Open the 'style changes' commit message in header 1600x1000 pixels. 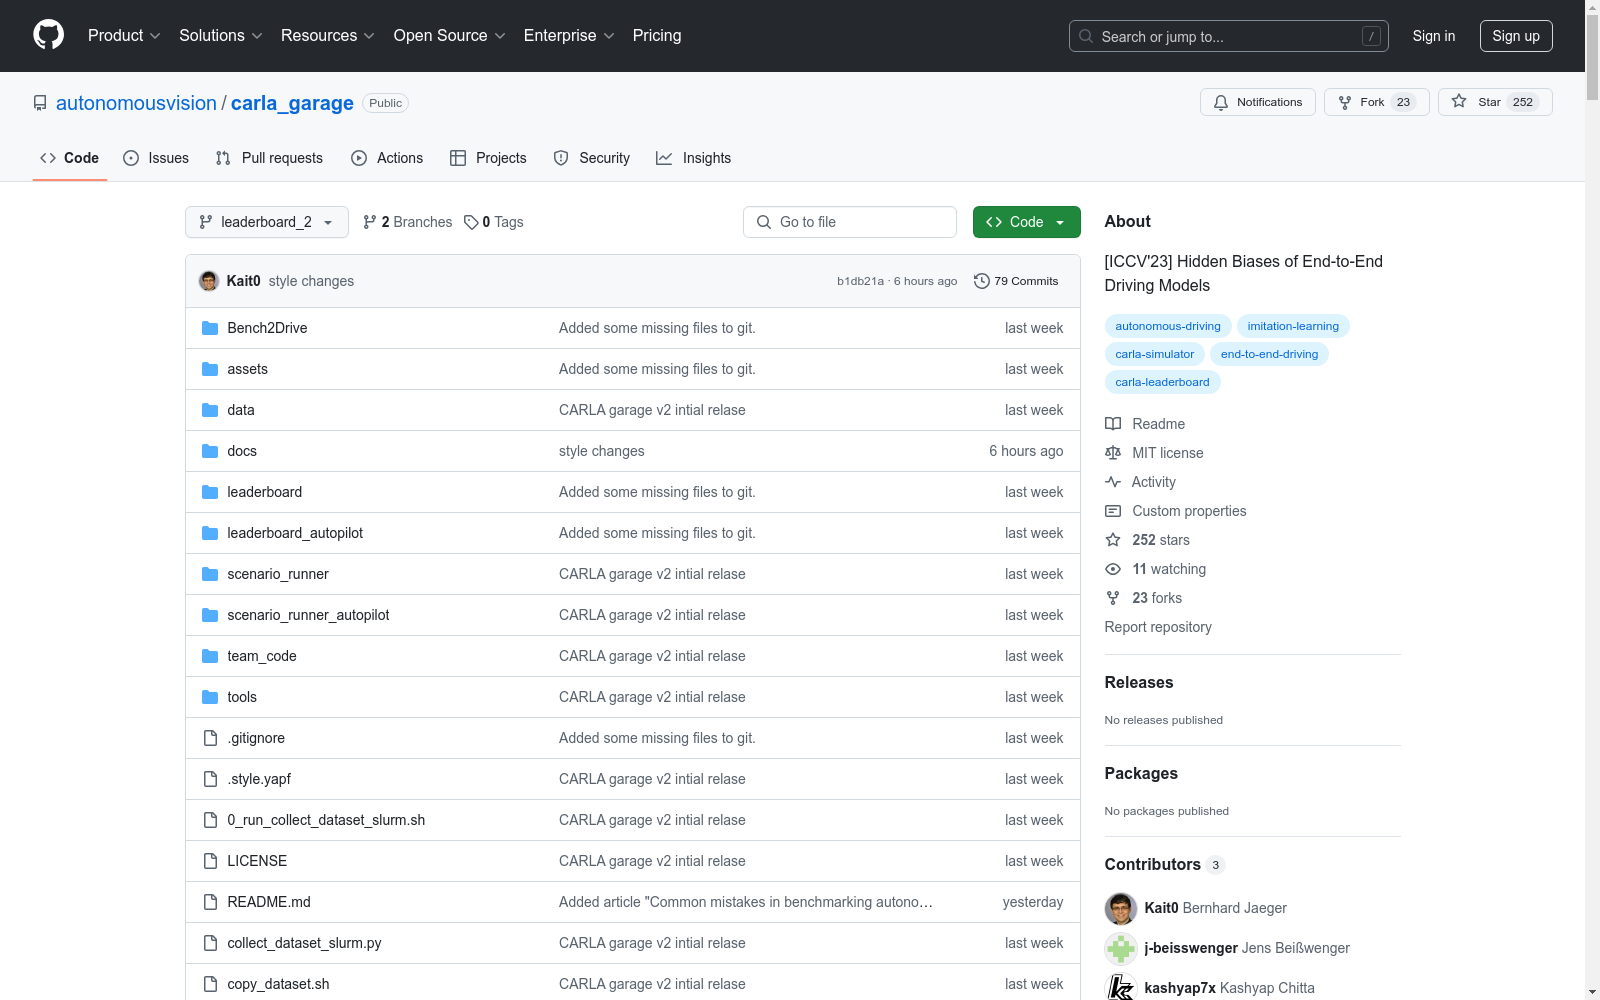[x=311, y=281]
